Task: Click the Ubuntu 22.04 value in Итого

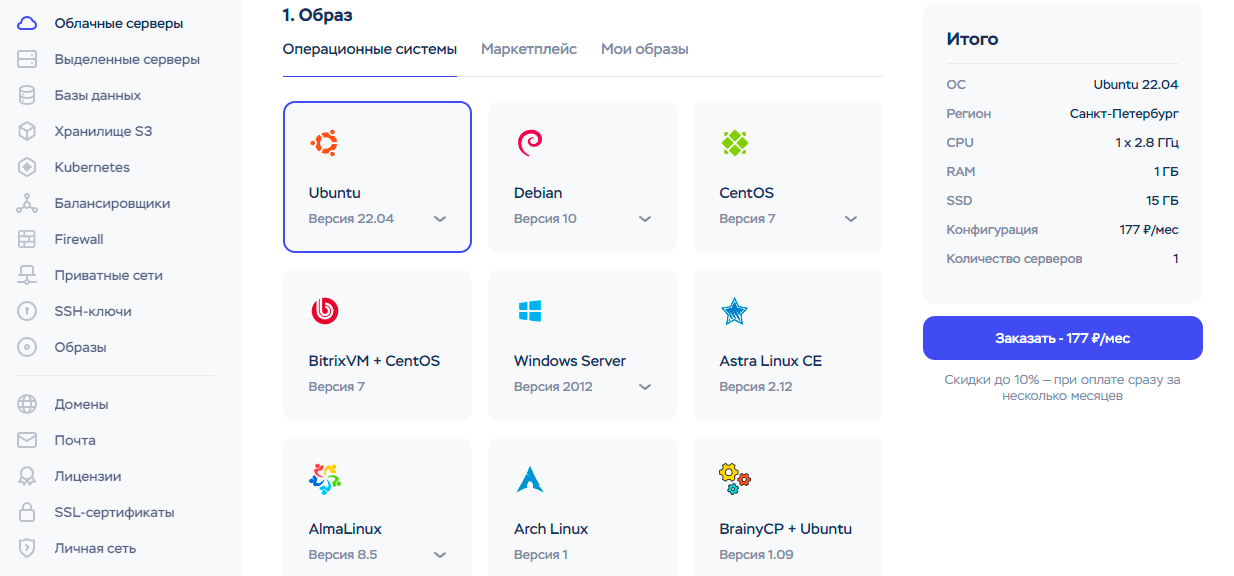Action: coord(1136,85)
